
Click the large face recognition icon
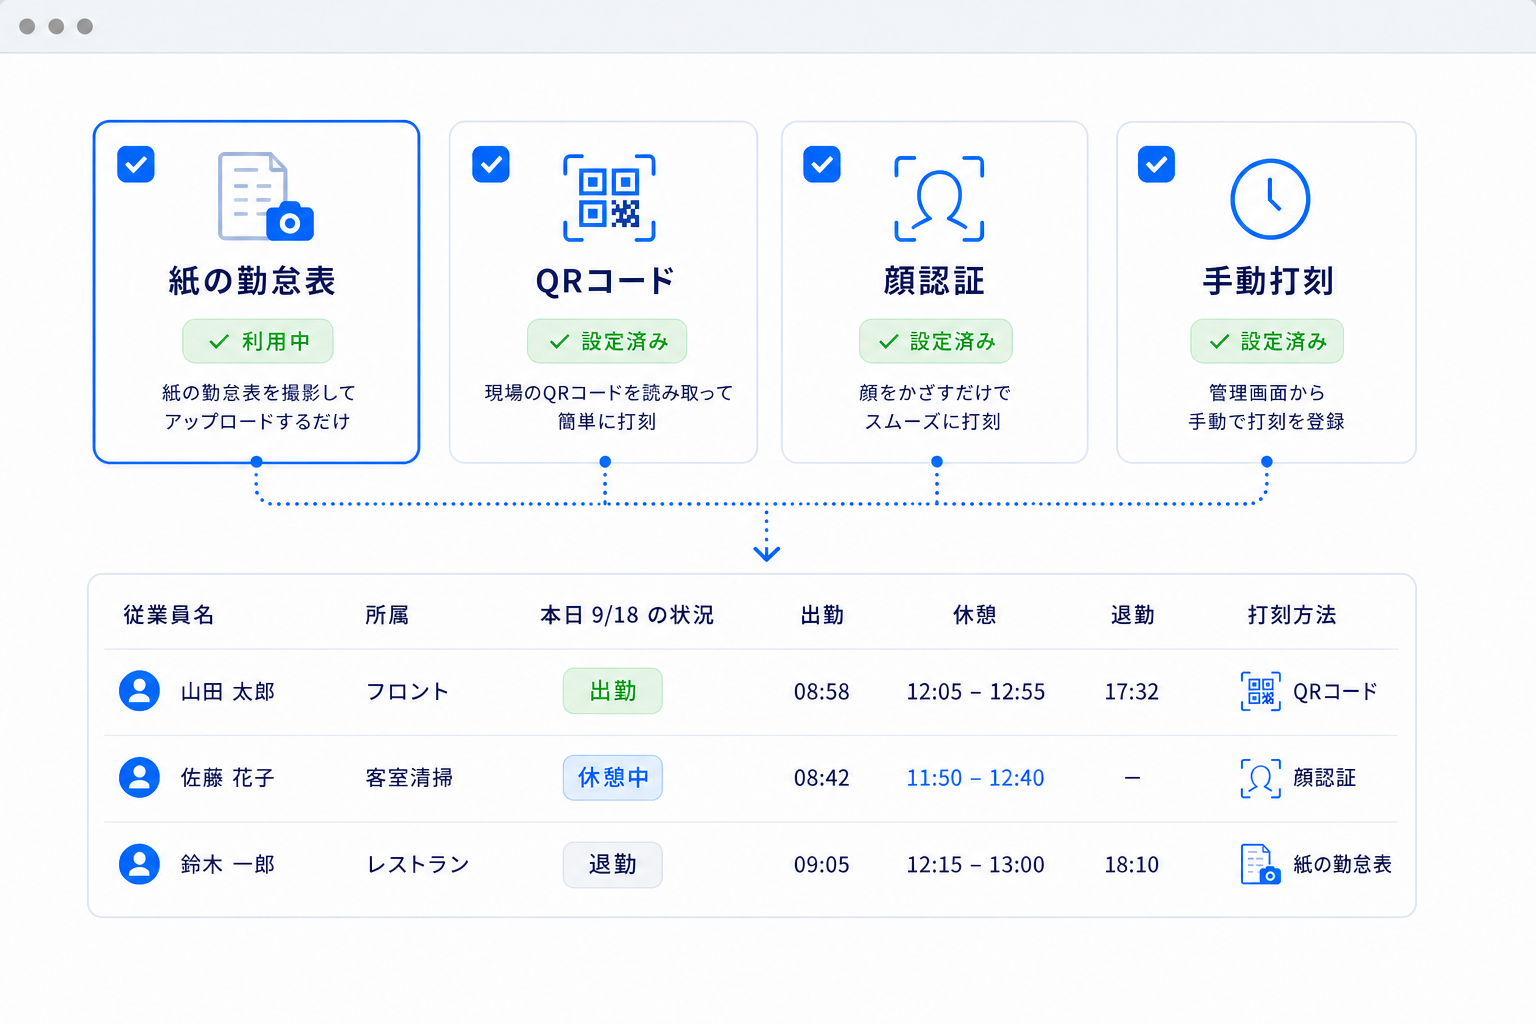pos(939,198)
